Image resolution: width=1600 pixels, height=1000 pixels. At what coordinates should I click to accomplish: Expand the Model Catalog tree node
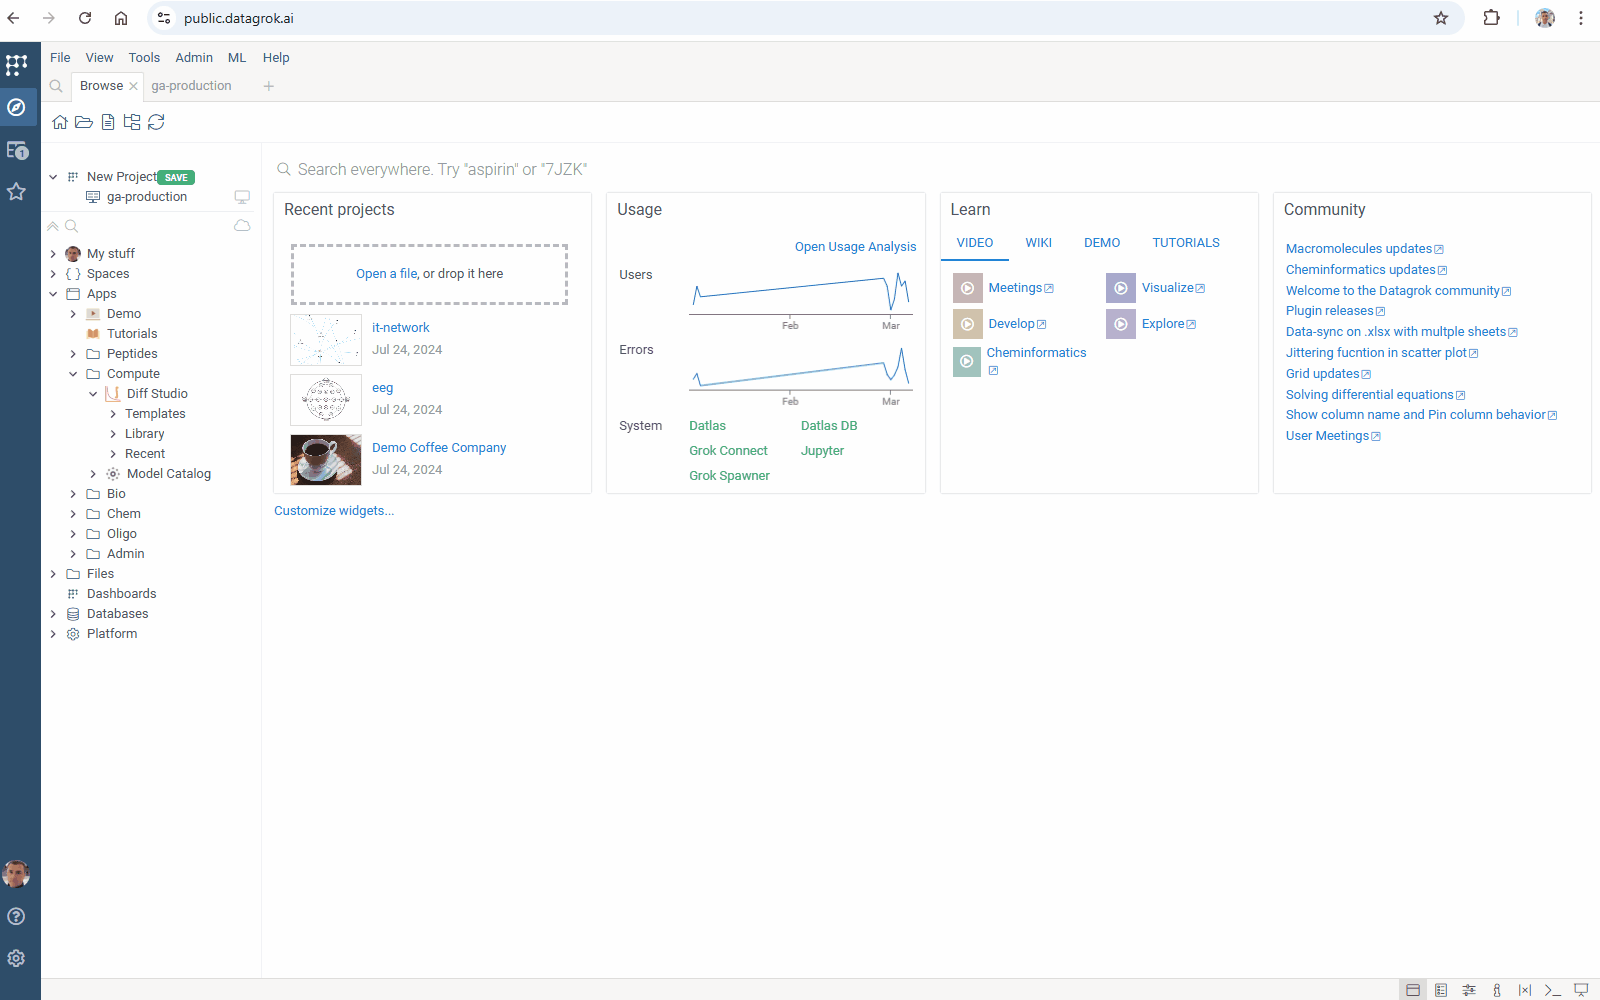[x=93, y=474]
